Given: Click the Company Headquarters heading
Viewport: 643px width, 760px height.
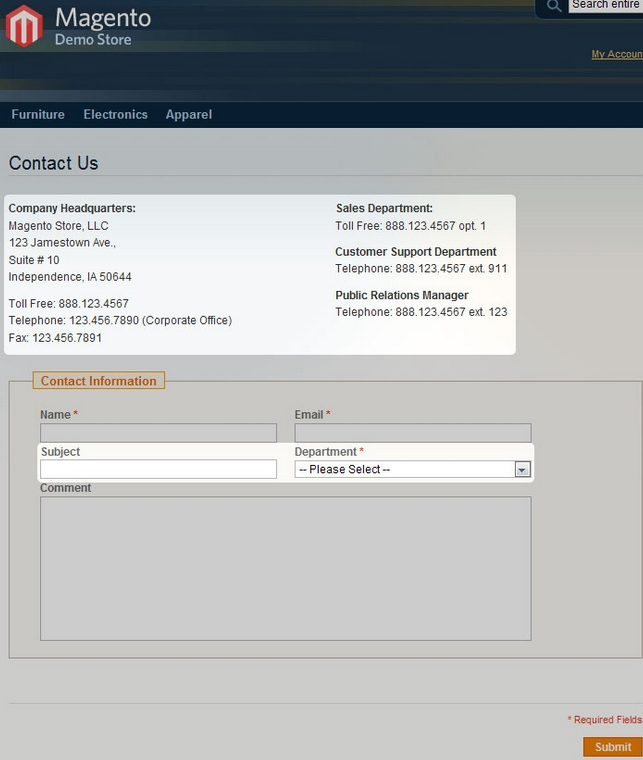Looking at the screenshot, I should [x=72, y=208].
